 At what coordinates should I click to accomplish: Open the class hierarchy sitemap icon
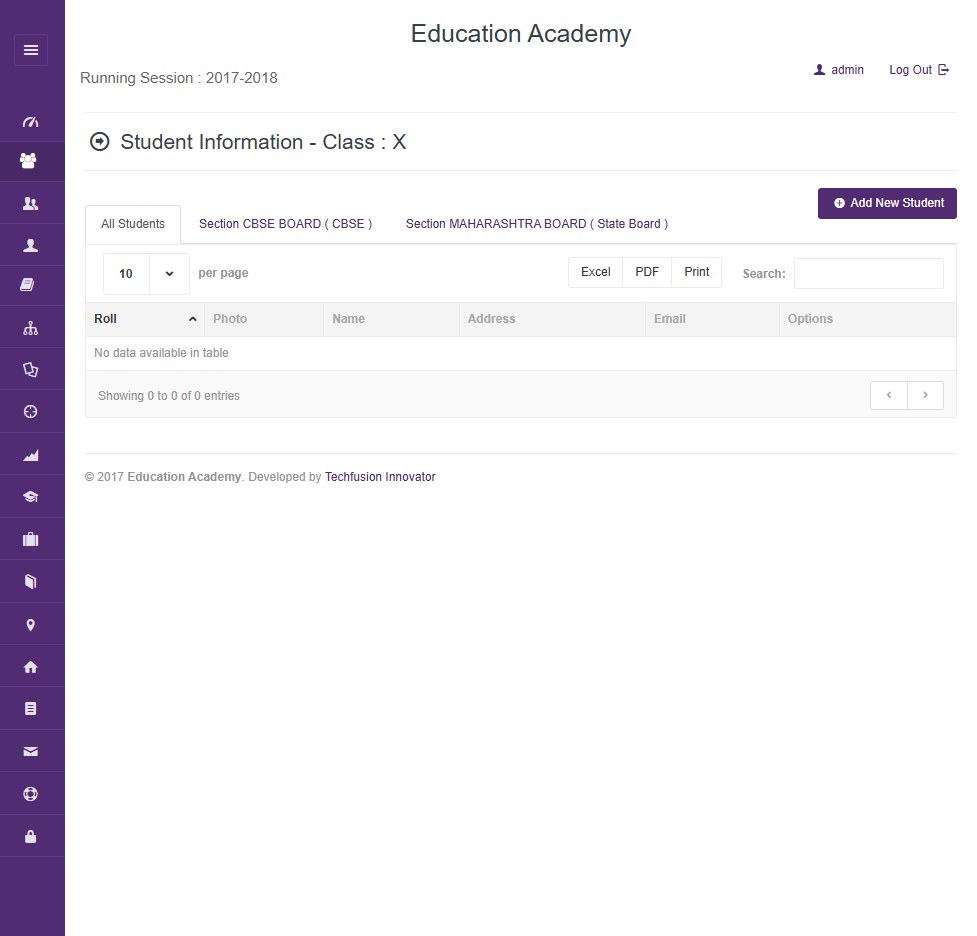tap(31, 328)
